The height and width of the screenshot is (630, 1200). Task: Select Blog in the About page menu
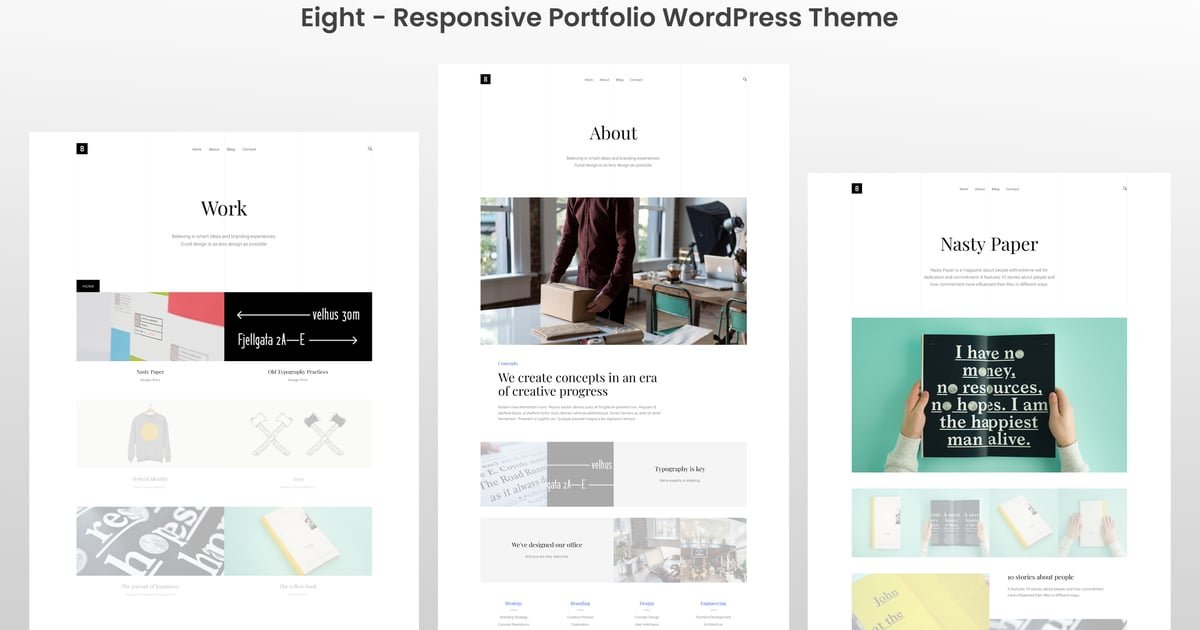[x=619, y=80]
